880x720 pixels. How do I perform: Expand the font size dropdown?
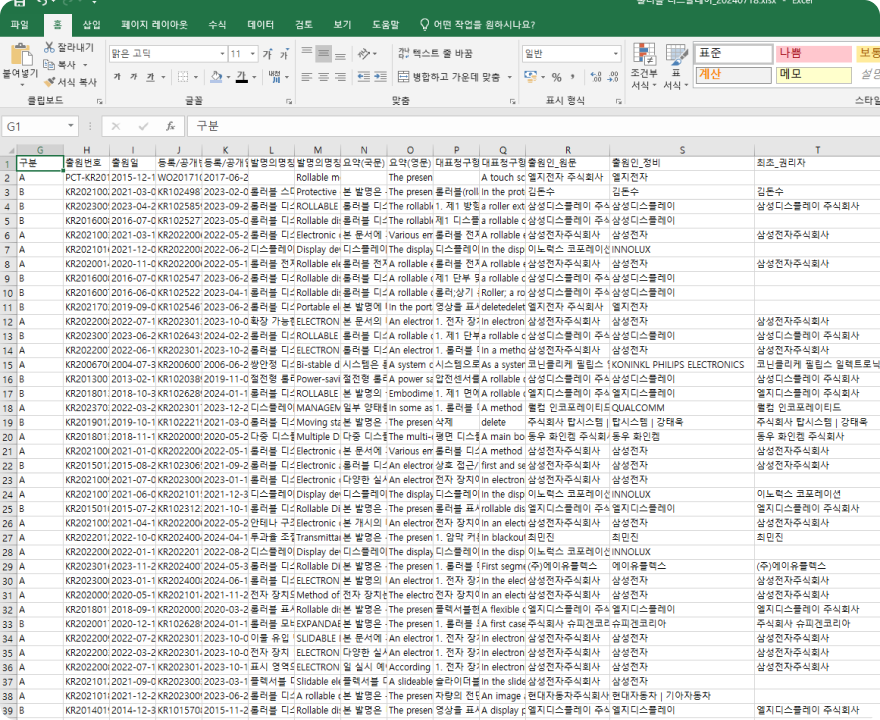[x=252, y=54]
